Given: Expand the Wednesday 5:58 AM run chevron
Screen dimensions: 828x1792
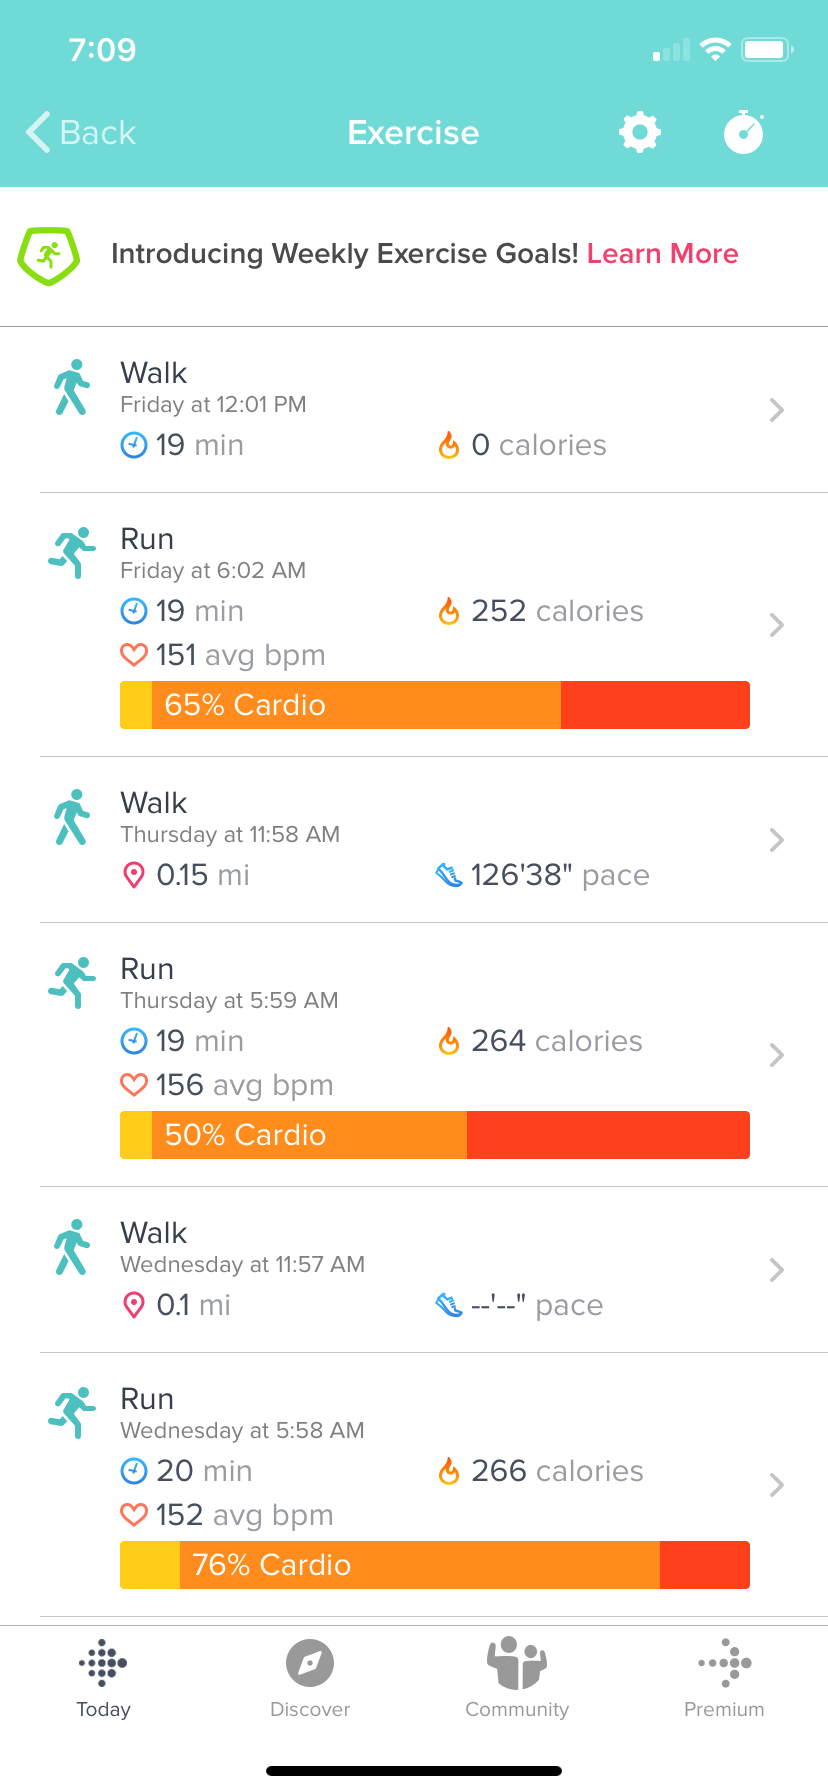Looking at the screenshot, I should click(776, 1485).
